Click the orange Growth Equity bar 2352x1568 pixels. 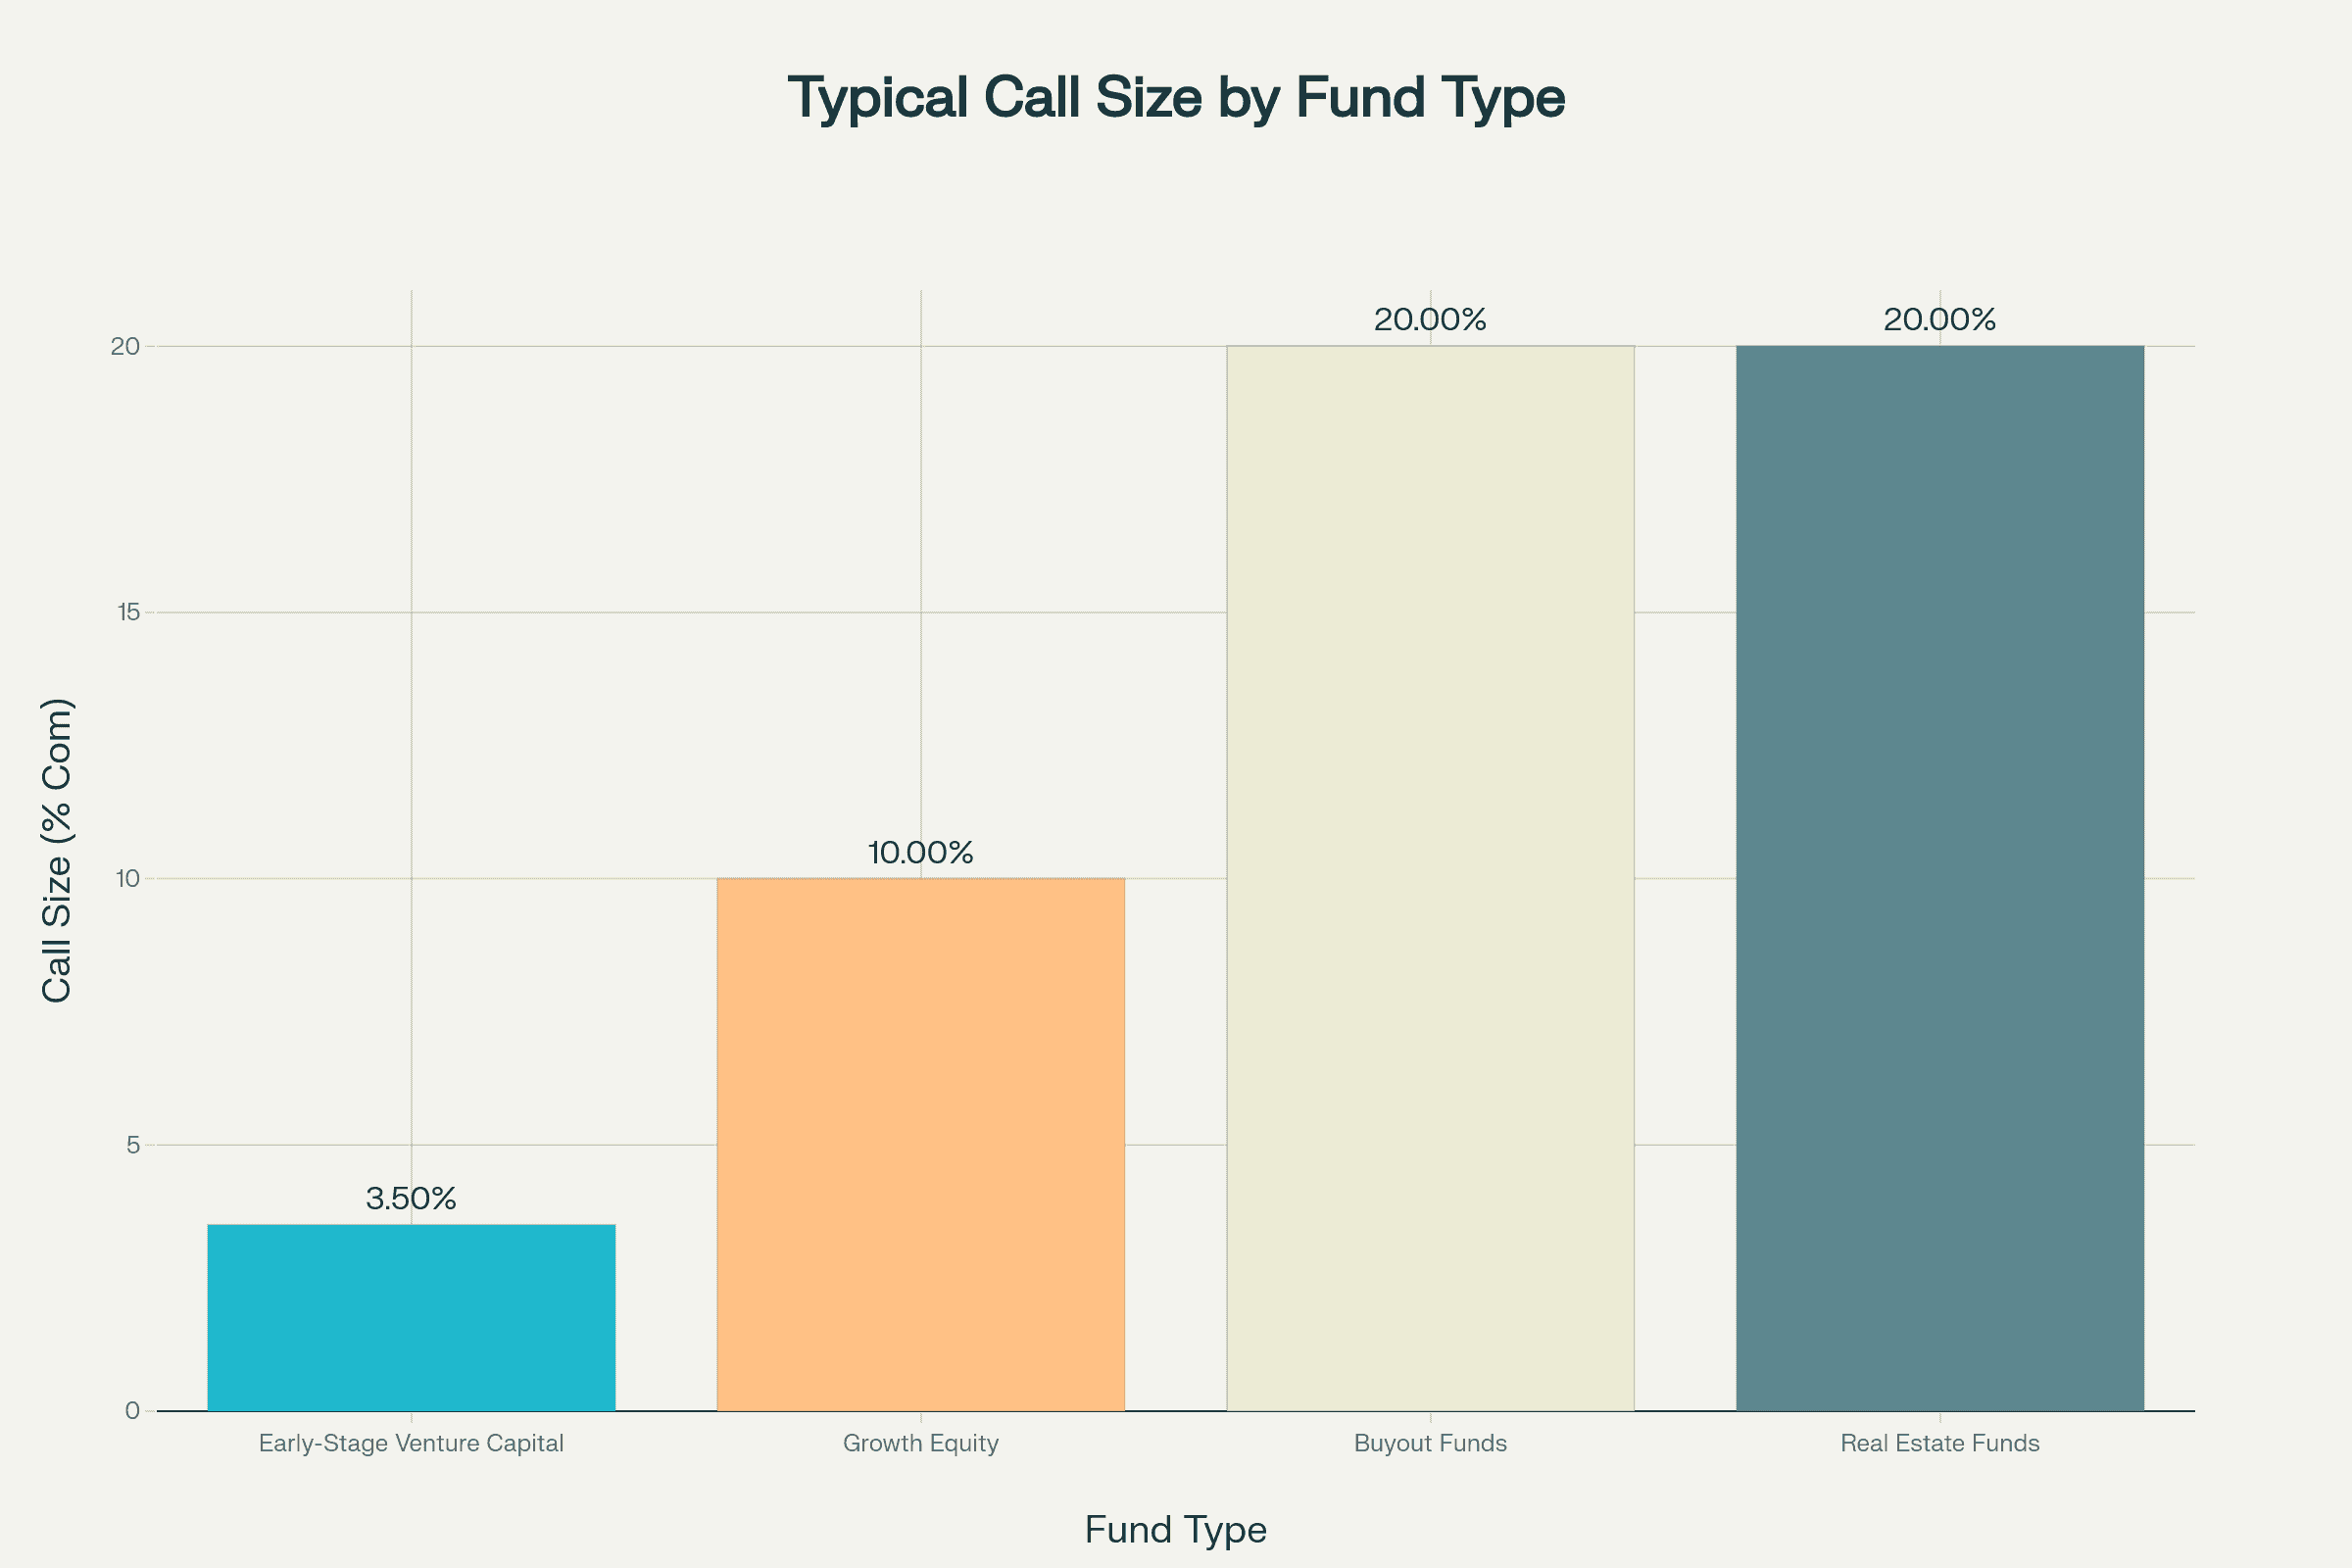tap(920, 1144)
